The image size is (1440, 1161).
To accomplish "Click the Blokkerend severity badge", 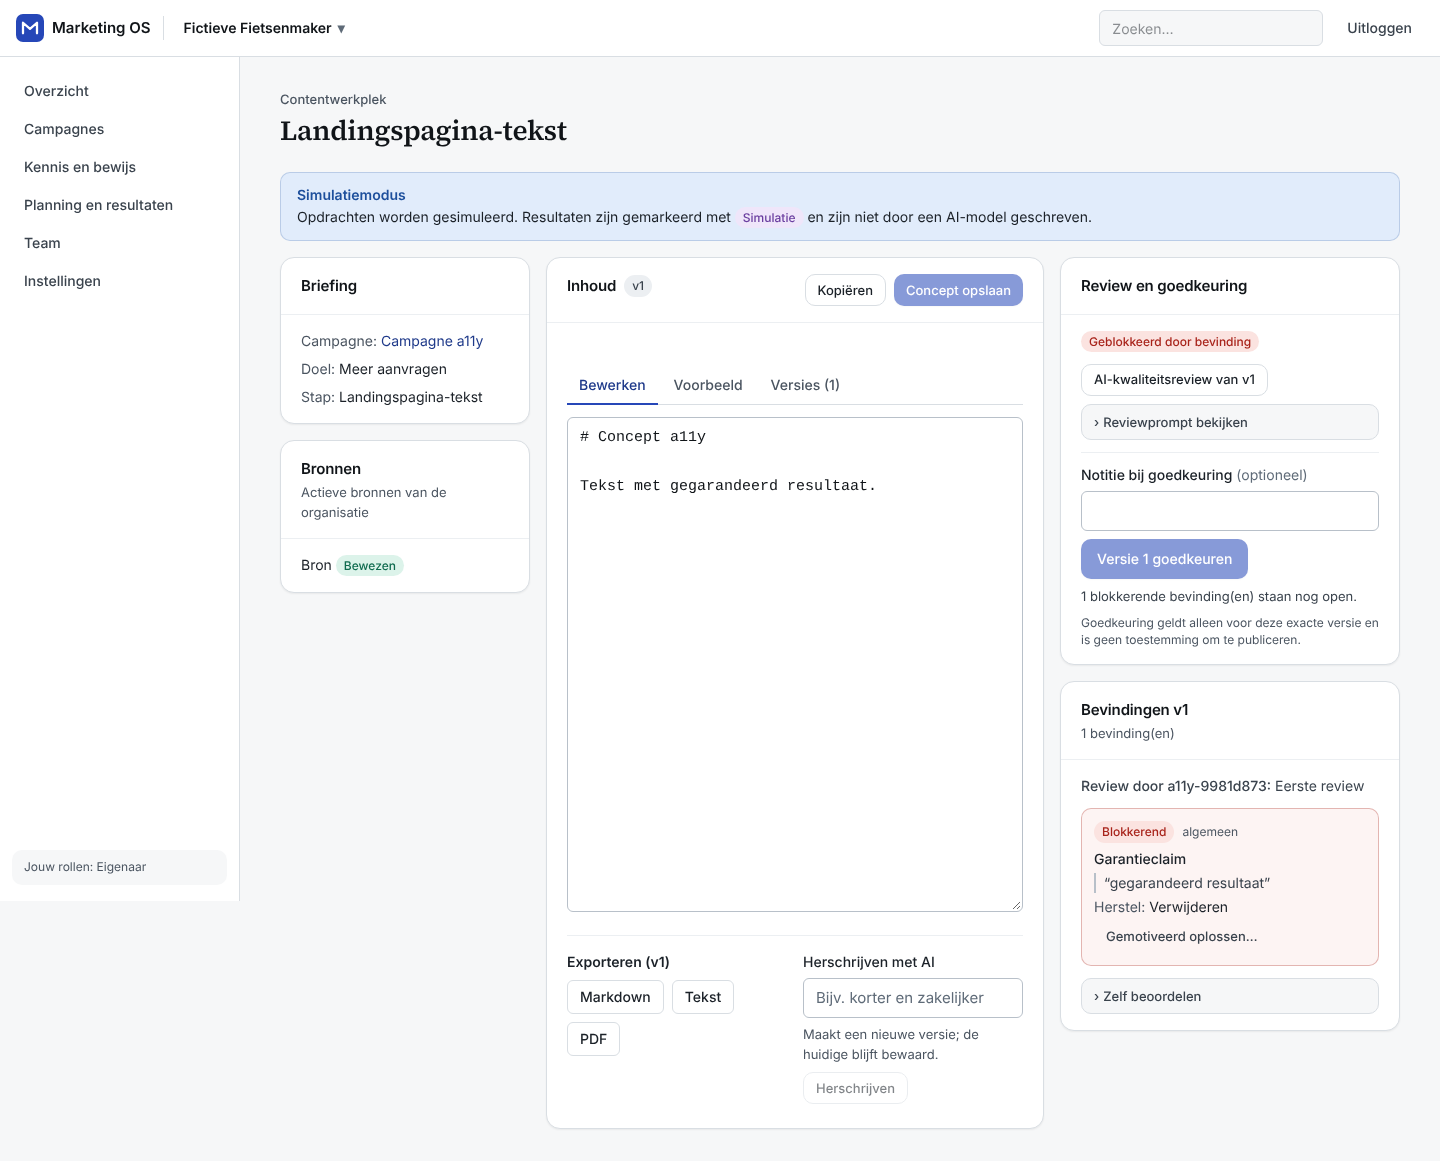I will 1134,832.
